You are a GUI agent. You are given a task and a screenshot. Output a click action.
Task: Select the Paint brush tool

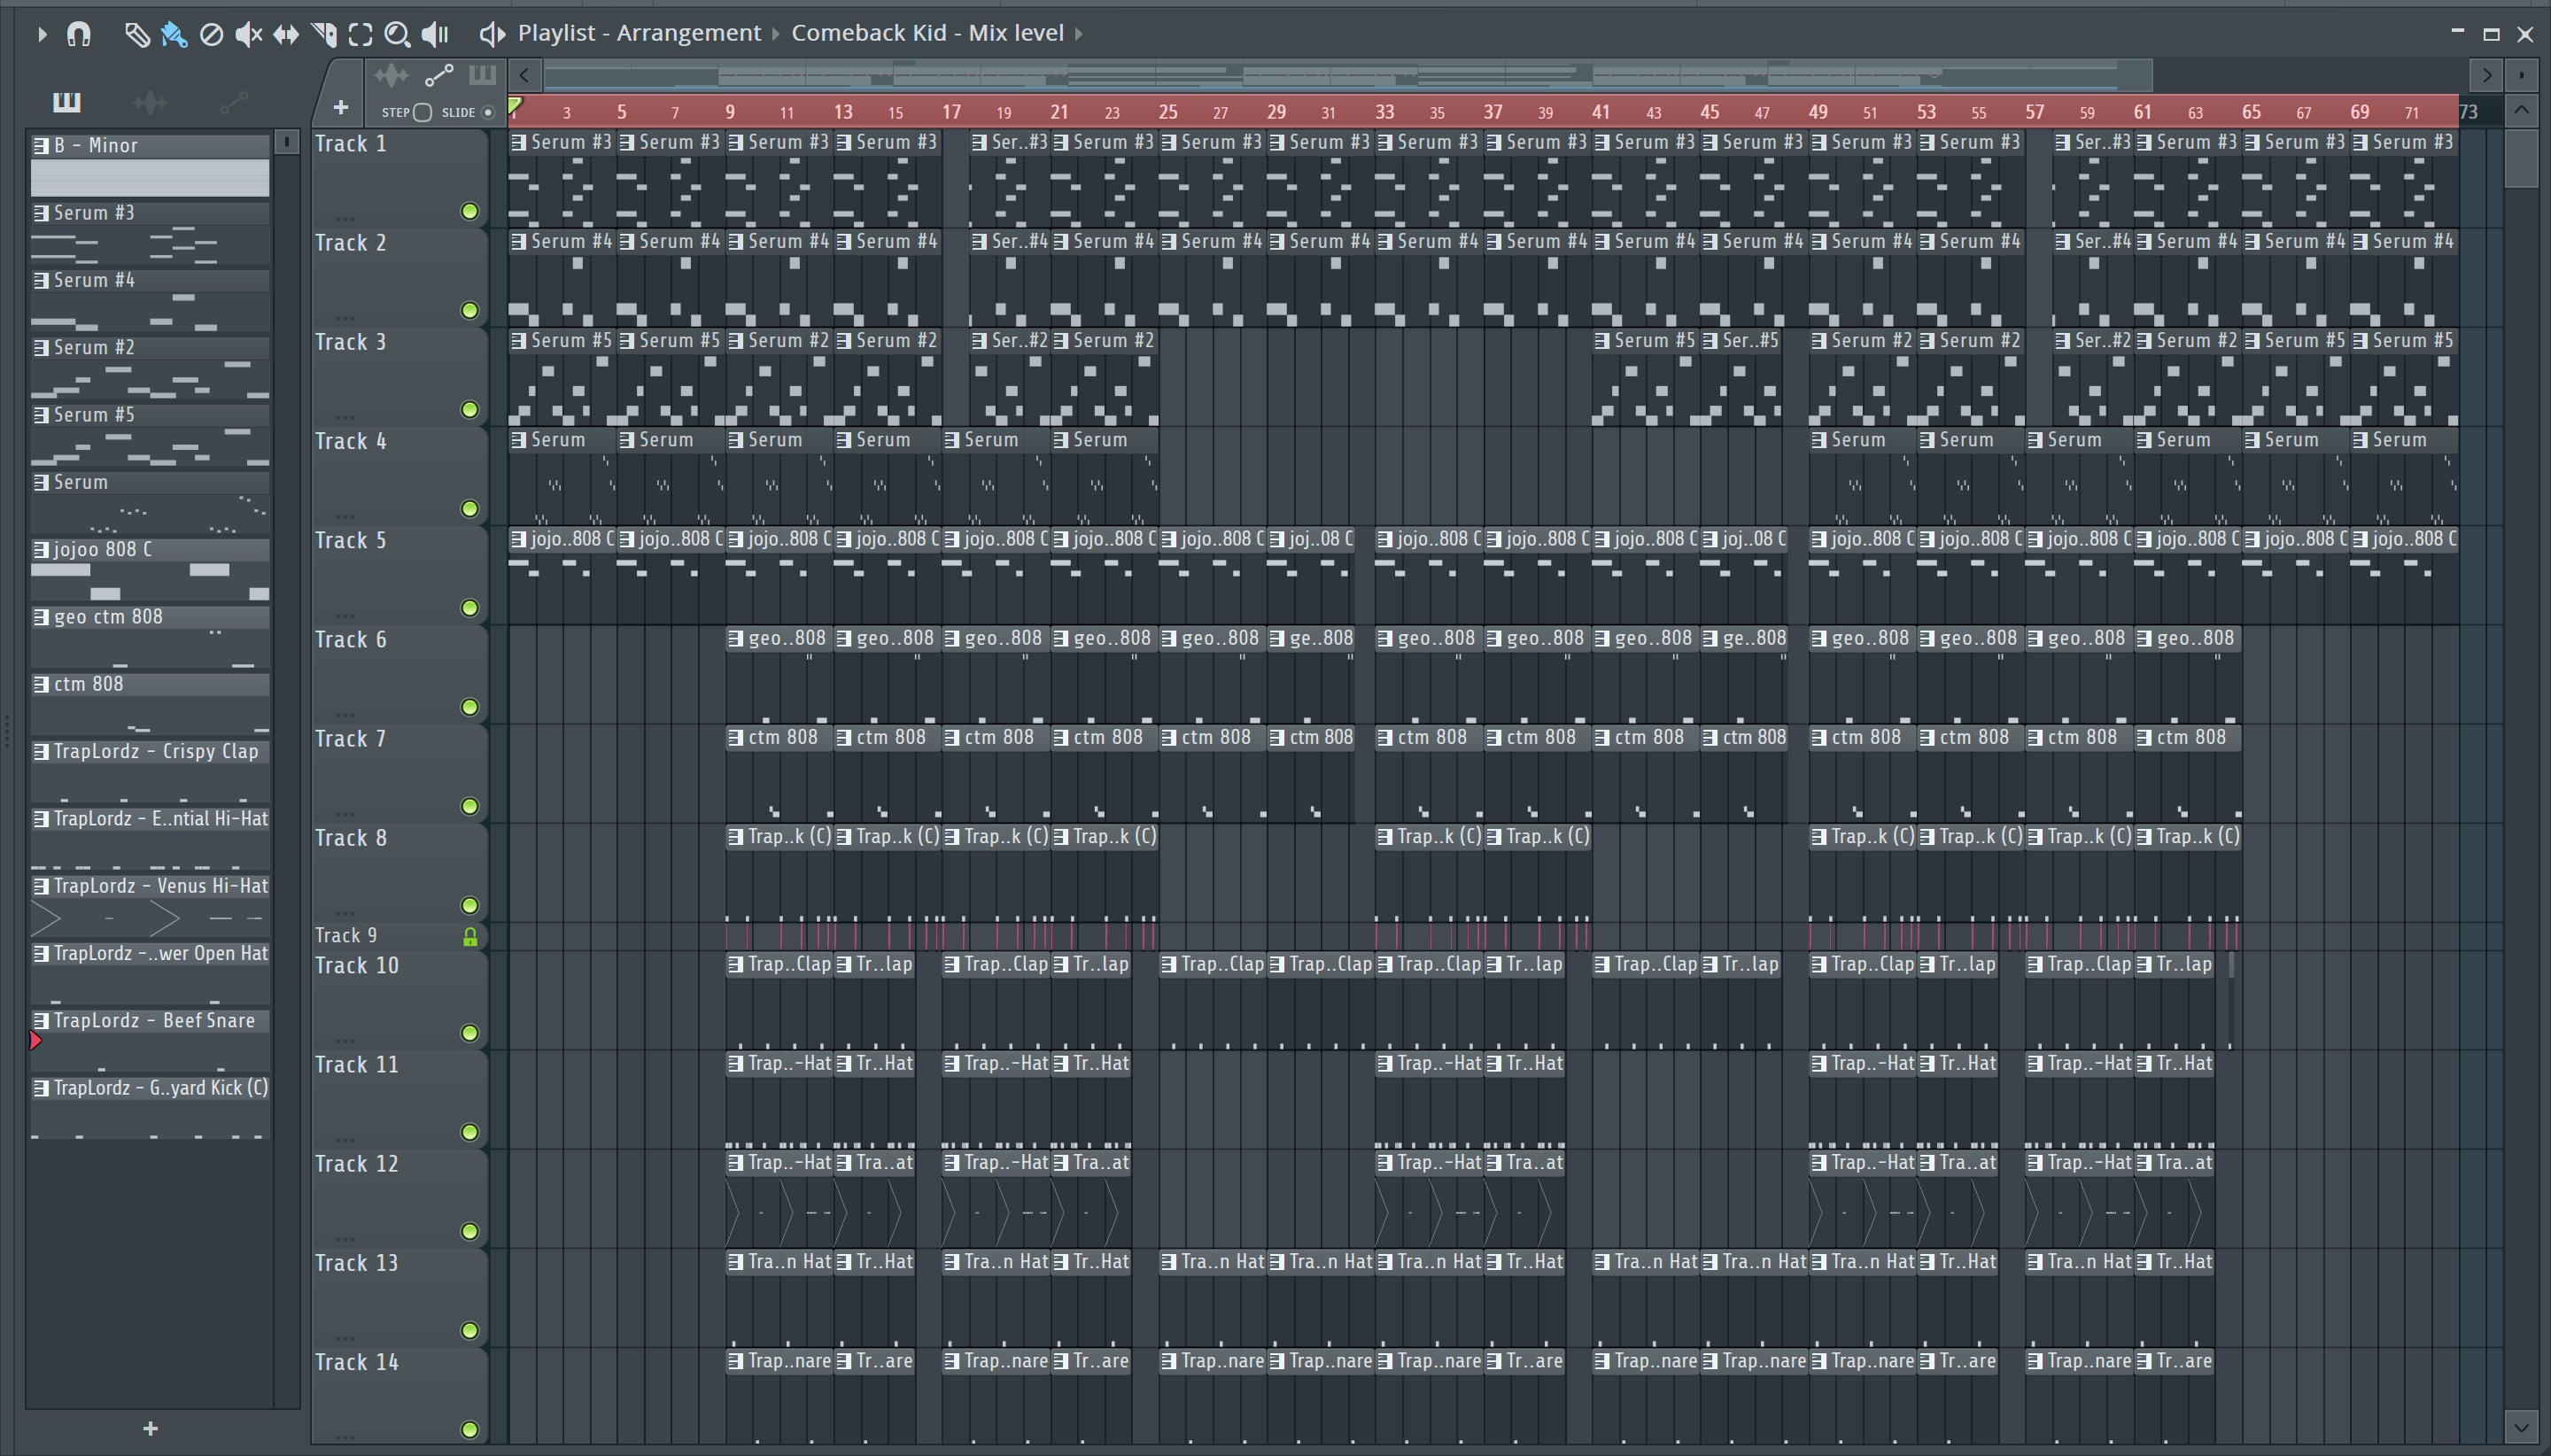174,34
